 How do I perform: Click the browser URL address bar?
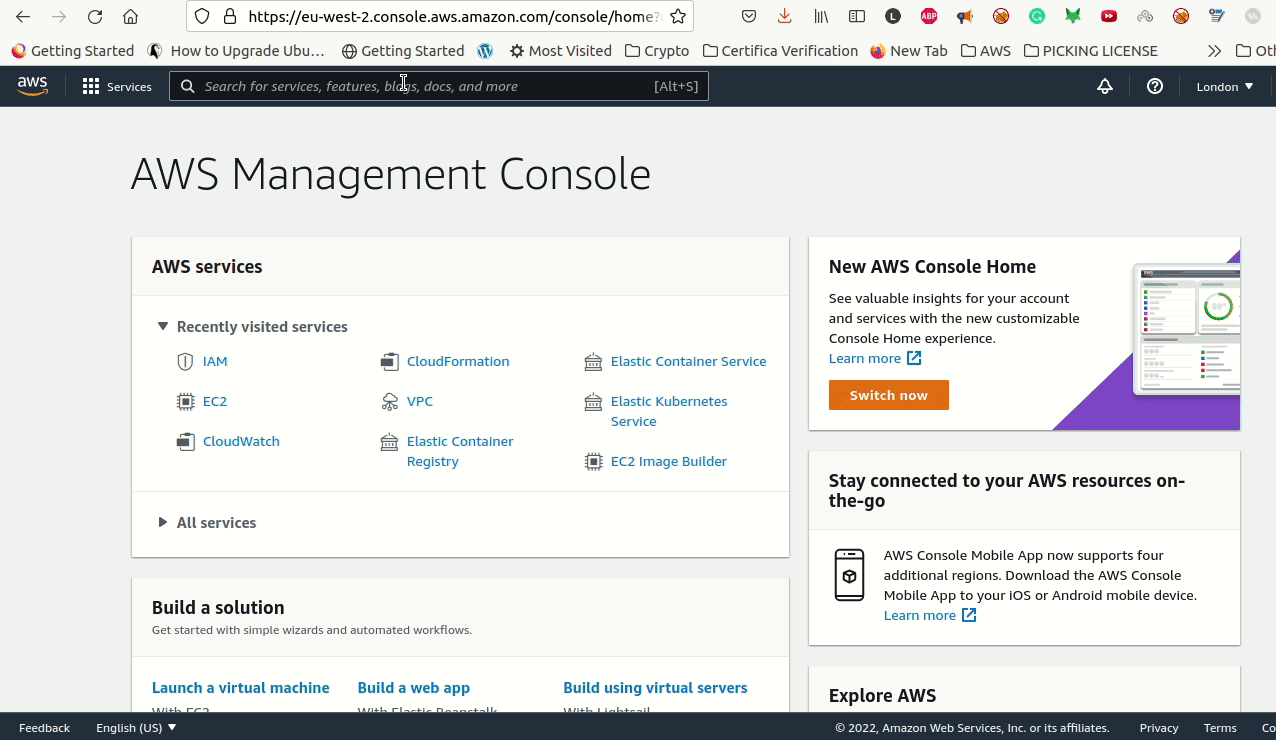(453, 17)
